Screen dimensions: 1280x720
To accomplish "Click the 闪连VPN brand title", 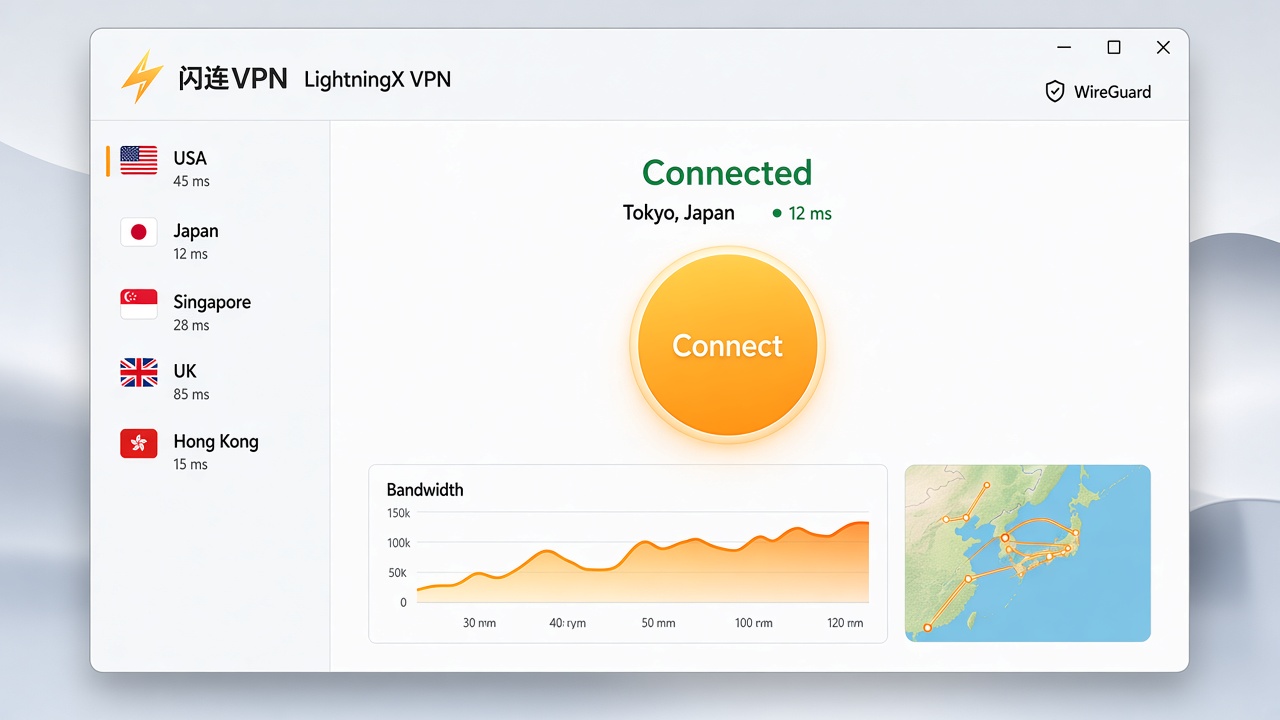I will tap(233, 79).
